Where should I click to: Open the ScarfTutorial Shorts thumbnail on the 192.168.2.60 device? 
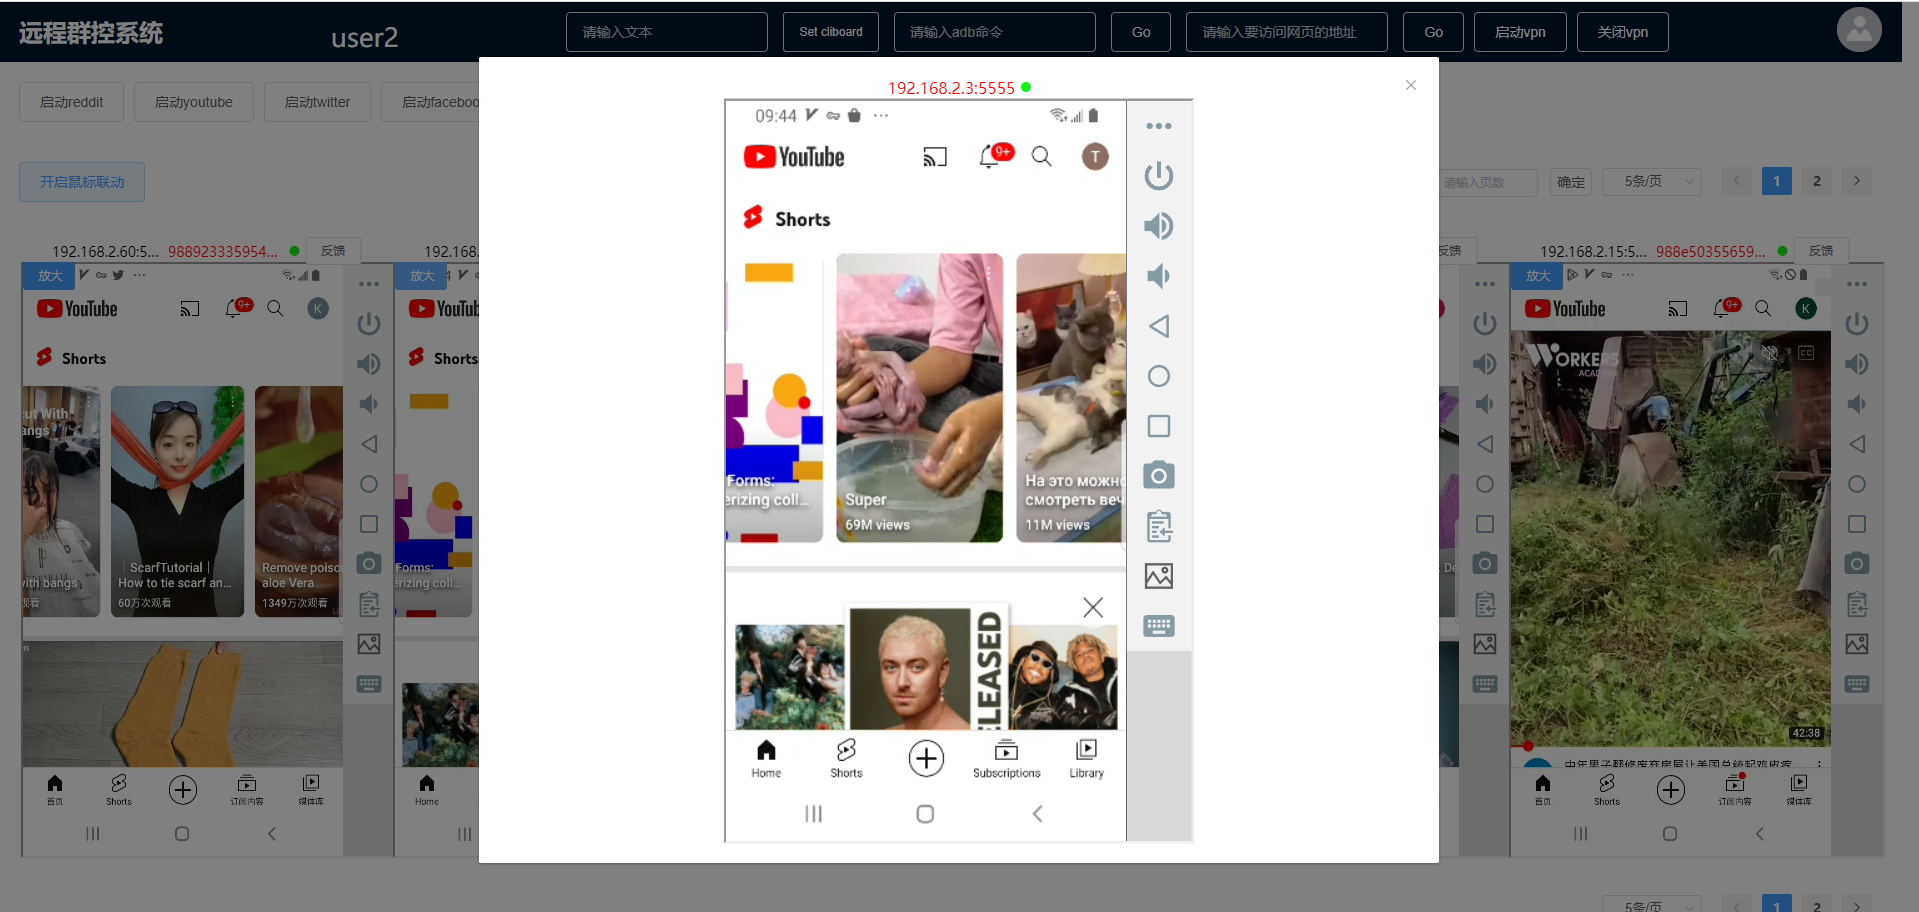click(x=177, y=502)
